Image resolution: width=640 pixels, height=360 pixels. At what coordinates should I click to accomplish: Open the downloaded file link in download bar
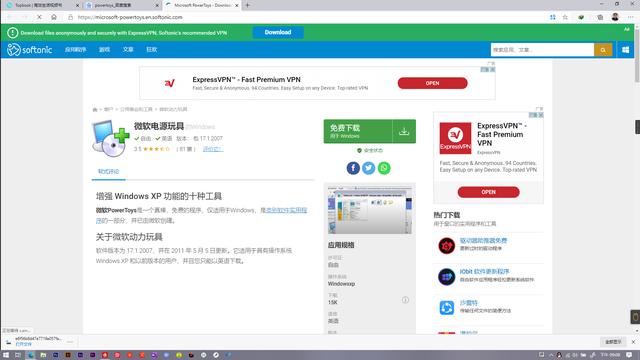(23, 344)
